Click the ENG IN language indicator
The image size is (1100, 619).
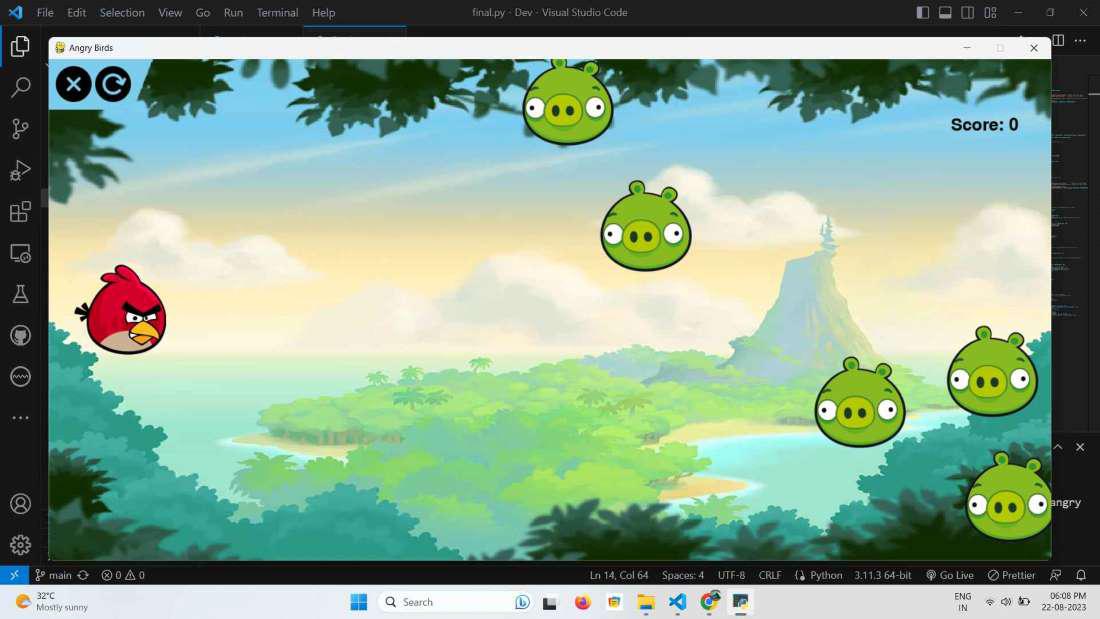click(x=962, y=602)
